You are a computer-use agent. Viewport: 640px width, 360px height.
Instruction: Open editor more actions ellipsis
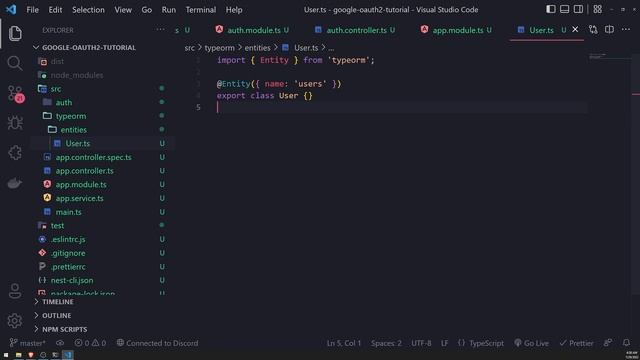coord(626,29)
